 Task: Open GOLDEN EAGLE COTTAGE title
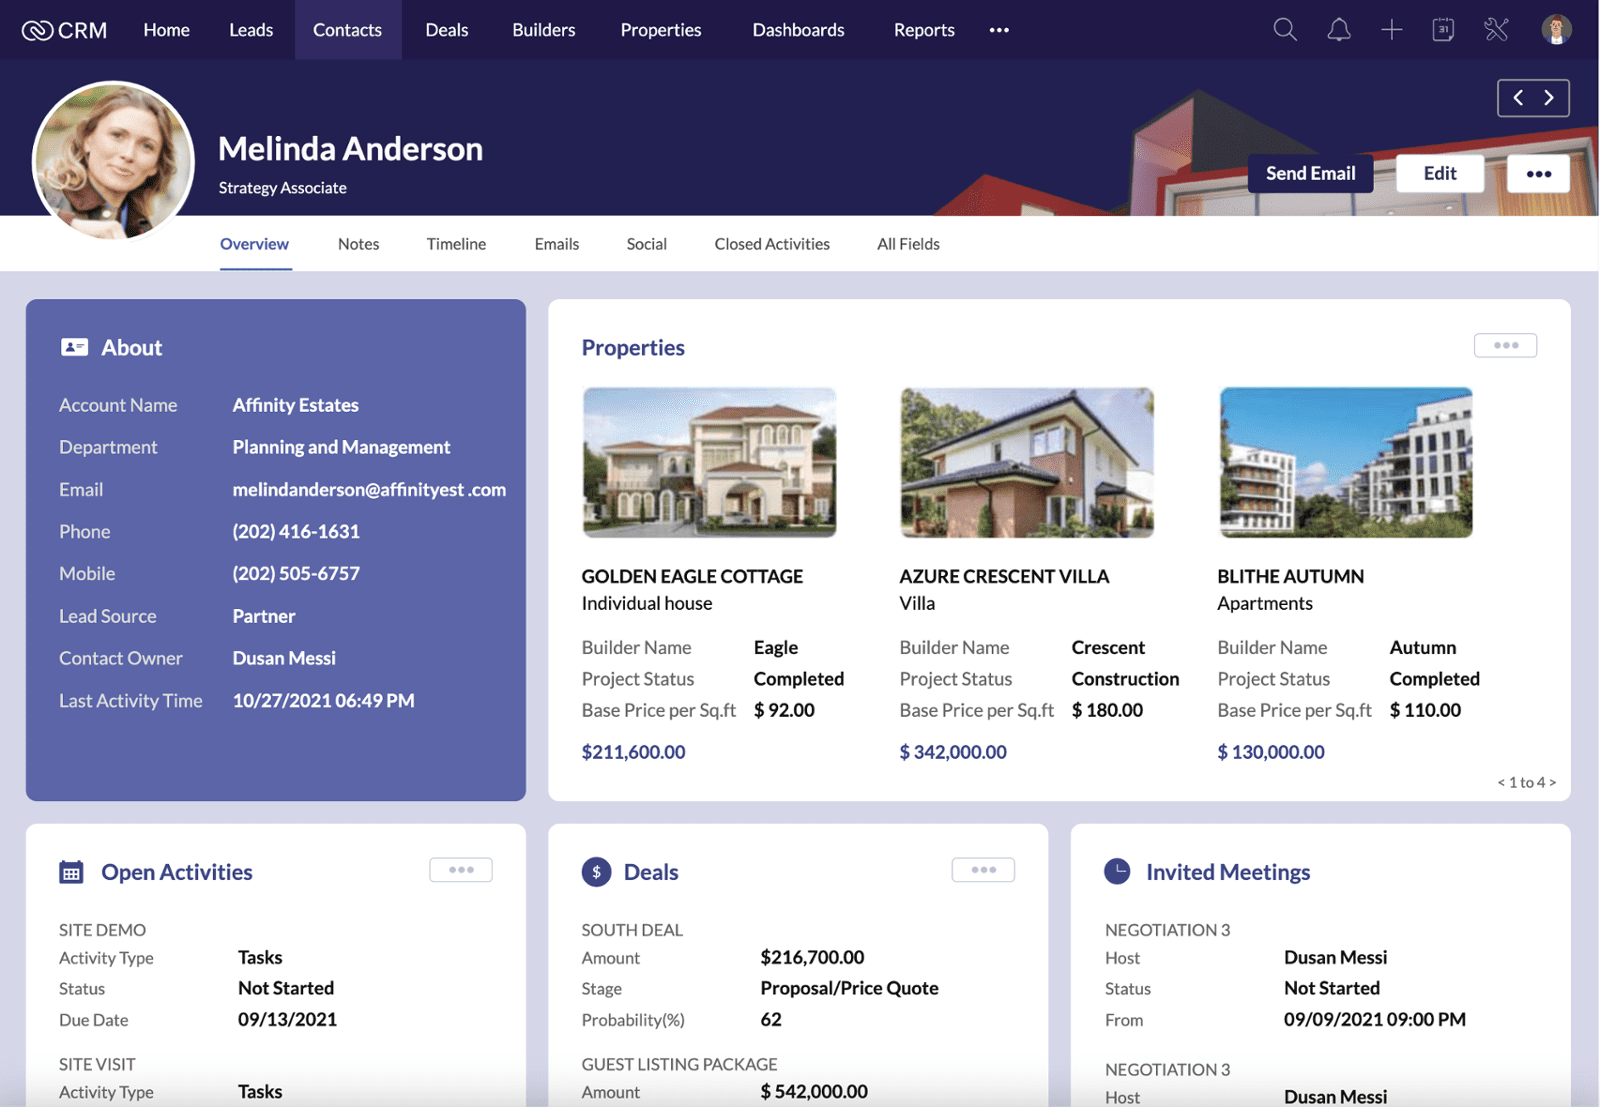[x=692, y=576]
